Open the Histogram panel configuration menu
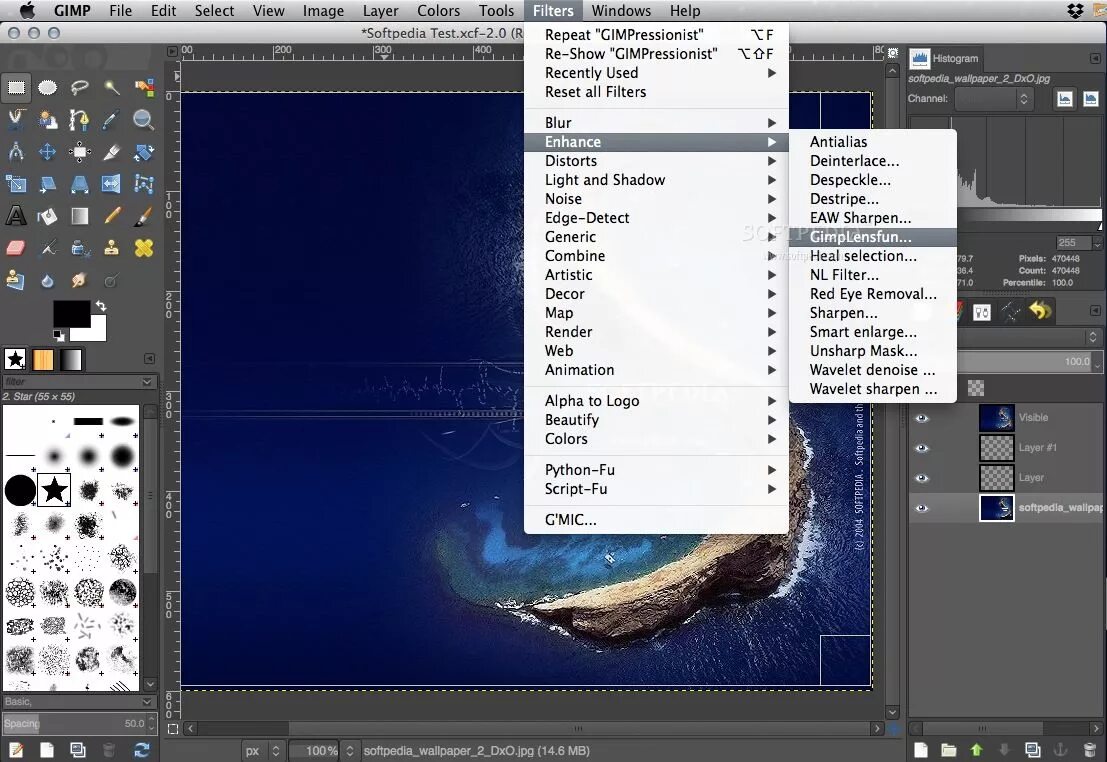The image size is (1107, 762). click(x=1095, y=59)
